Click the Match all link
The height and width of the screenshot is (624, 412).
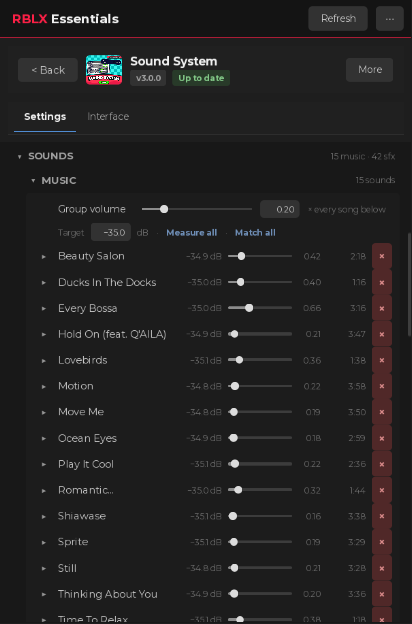pos(255,233)
